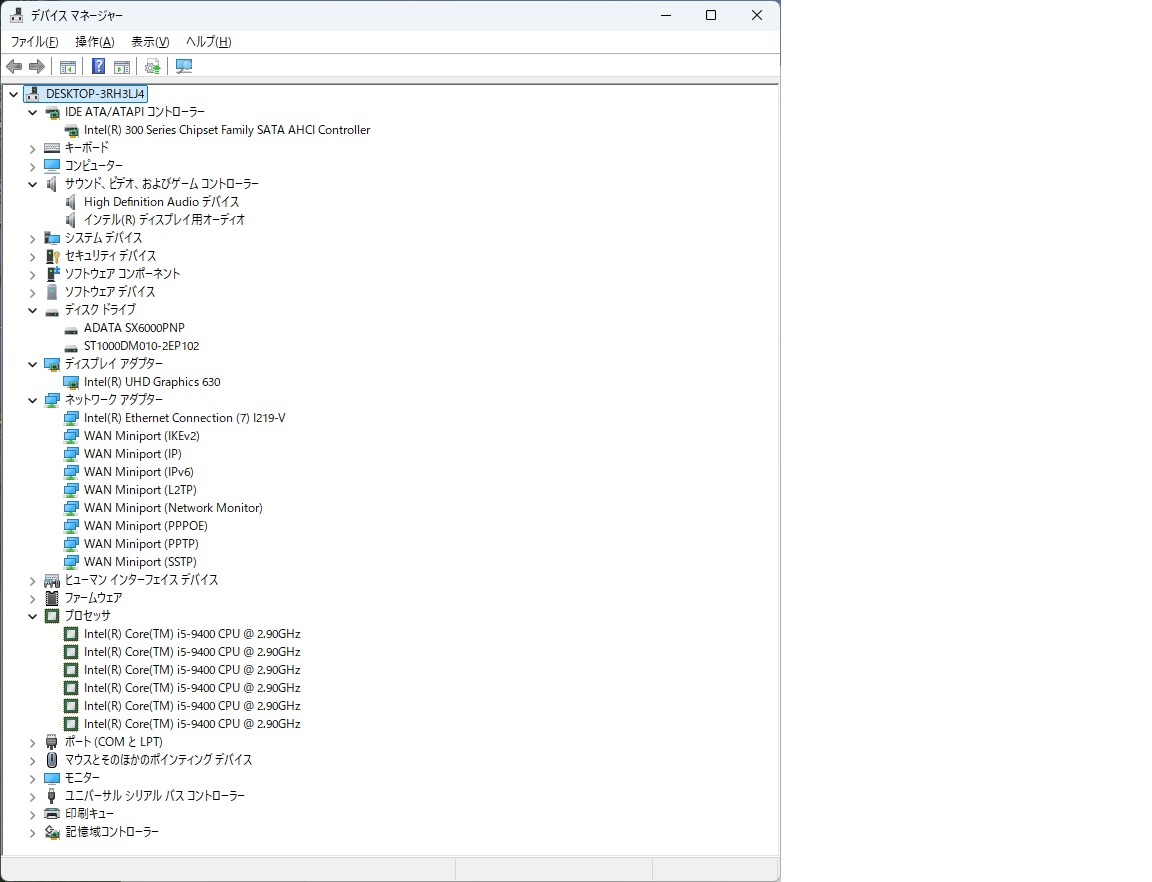Screen dimensions: 1152x882
Task: Open the ファイル(F) menu
Action: pyautogui.click(x=34, y=42)
